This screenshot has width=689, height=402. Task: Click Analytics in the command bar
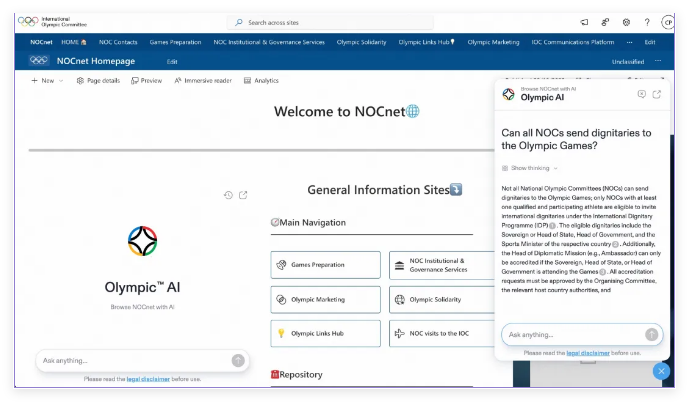point(261,80)
